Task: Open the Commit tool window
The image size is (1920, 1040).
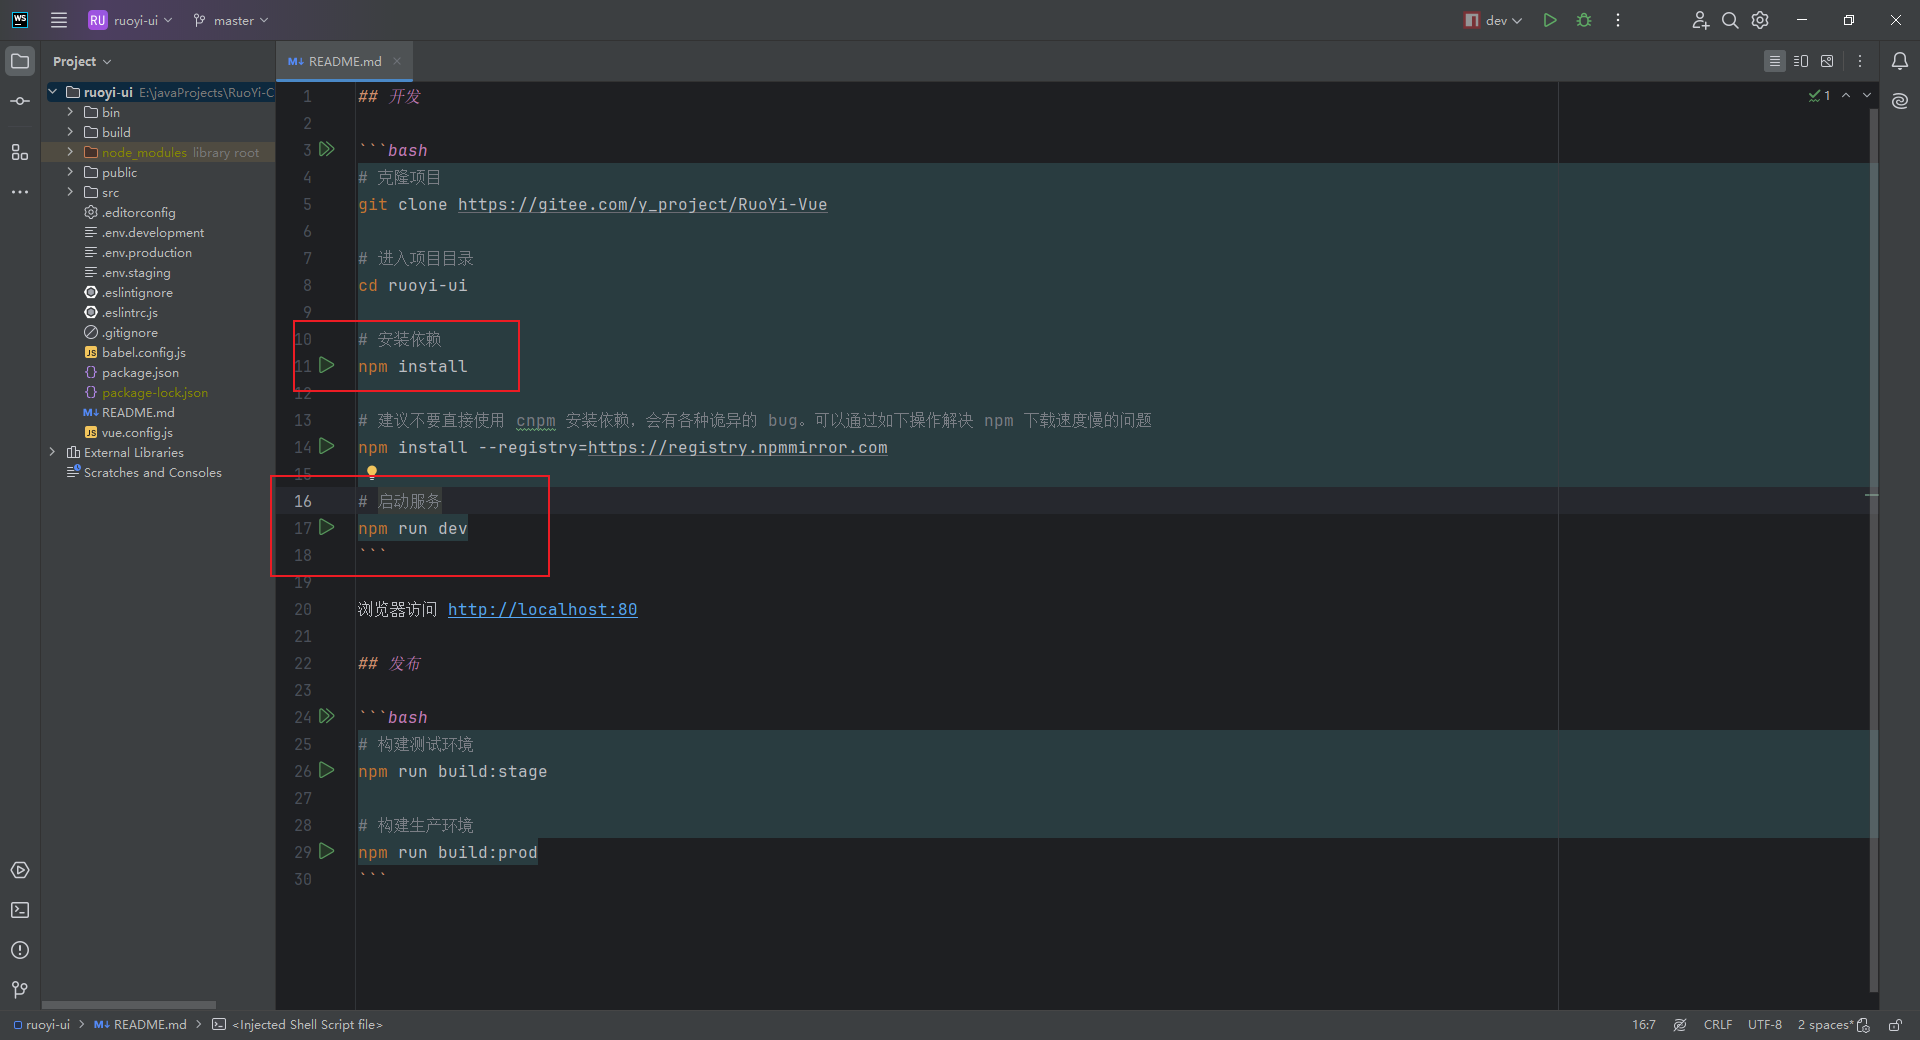Action: (20, 101)
